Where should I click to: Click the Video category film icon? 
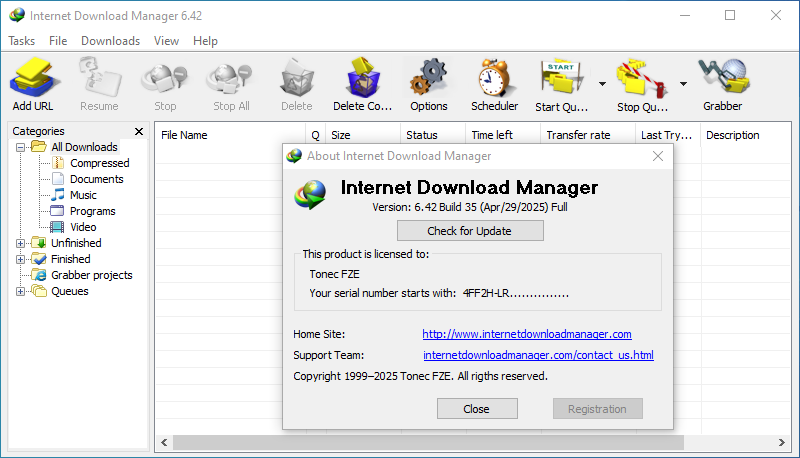(58, 227)
